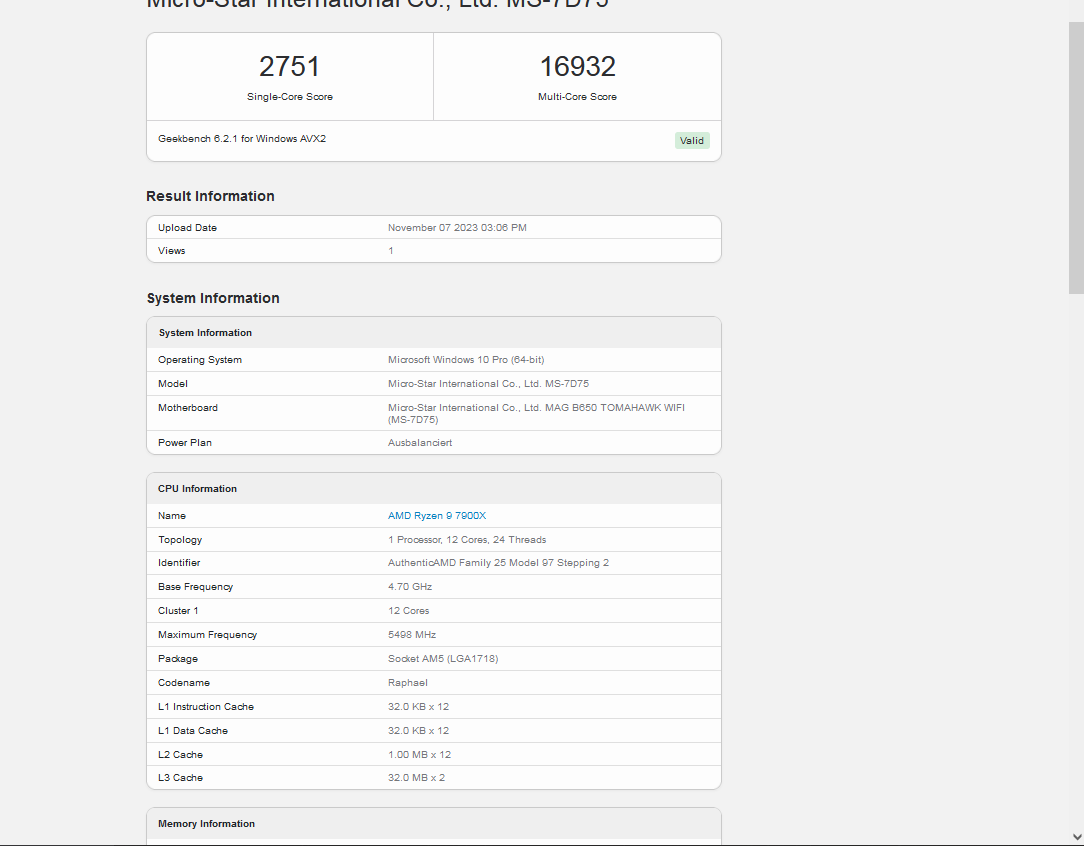Viewport: 1084px width, 846px height.
Task: Click the Multi-Core Score label
Action: [x=577, y=97]
